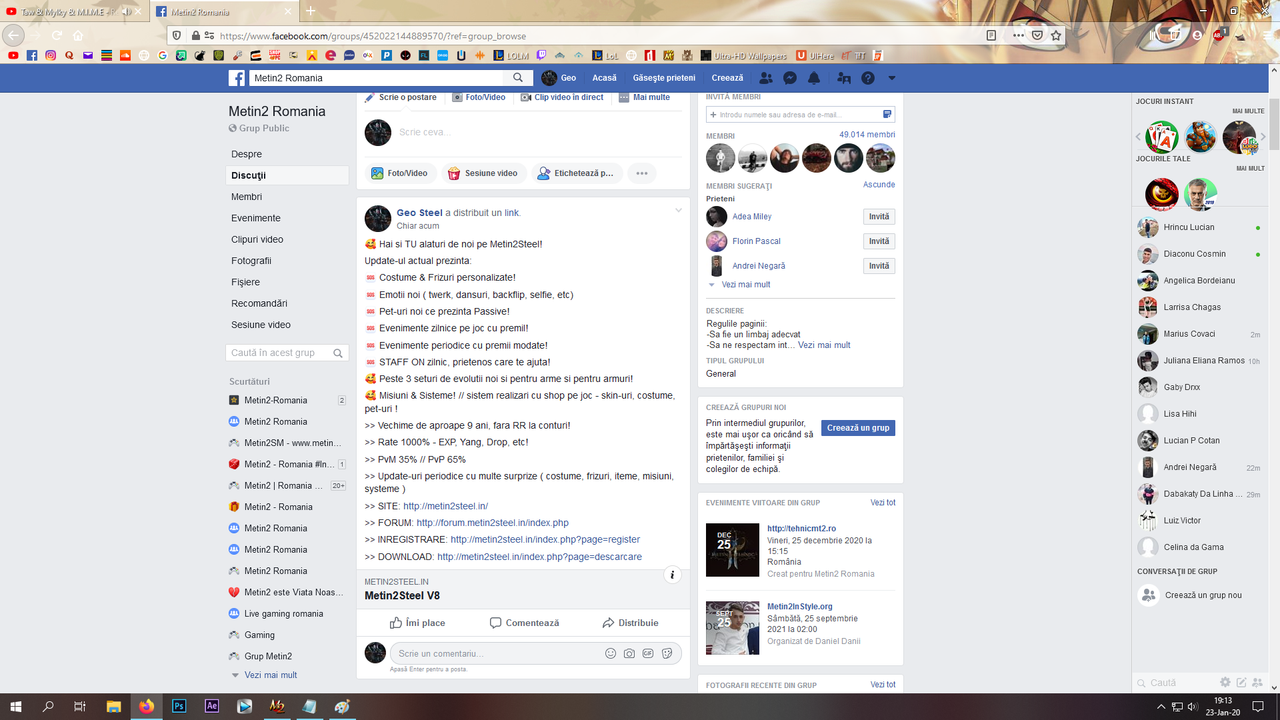The image size is (1280, 720).
Task: Open friend requests icon in Facebook bar
Action: tap(766, 78)
